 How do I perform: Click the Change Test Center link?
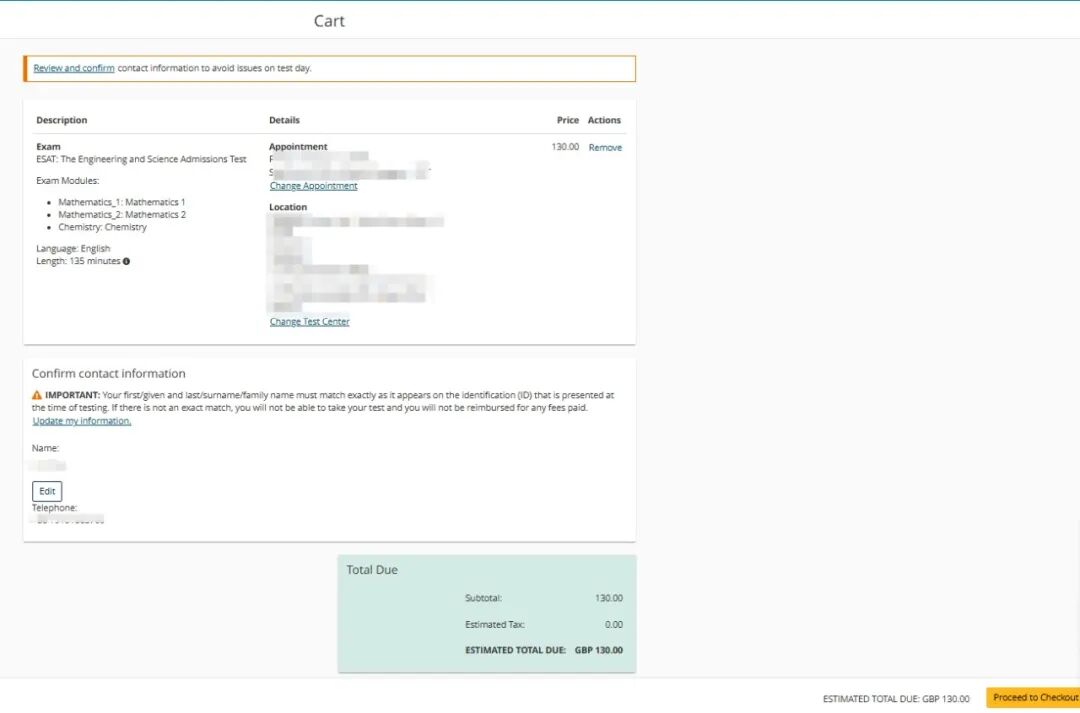coord(309,322)
